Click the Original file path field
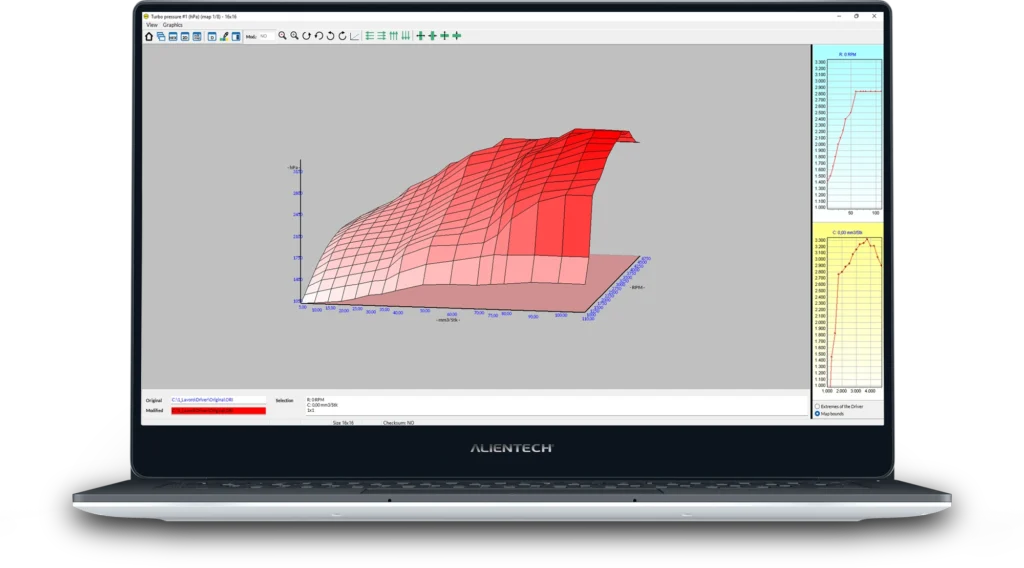 pyautogui.click(x=219, y=400)
